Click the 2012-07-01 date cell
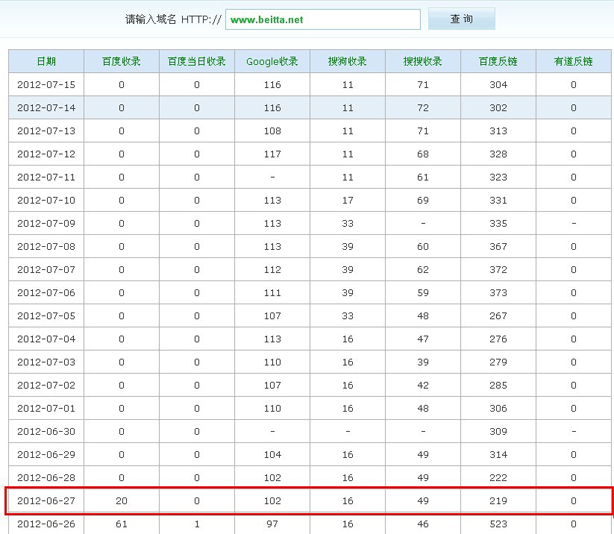Image resolution: width=614 pixels, height=534 pixels. point(46,408)
